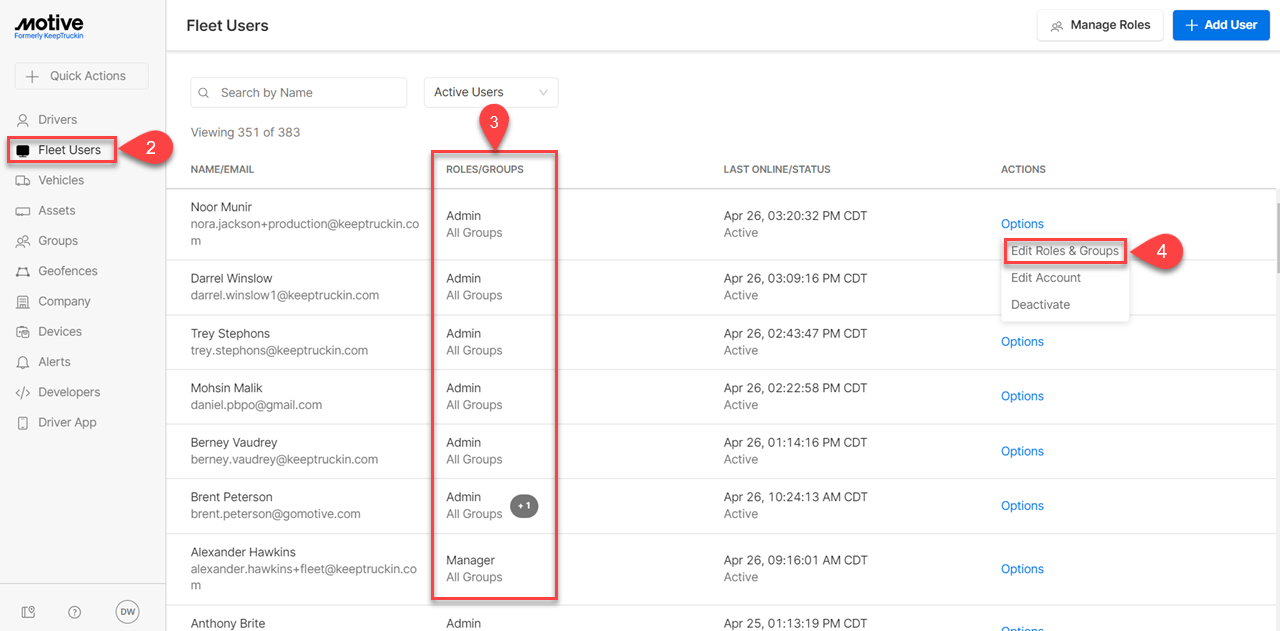This screenshot has width=1280, height=631.
Task: Click the Search by Name field
Action: point(299,92)
